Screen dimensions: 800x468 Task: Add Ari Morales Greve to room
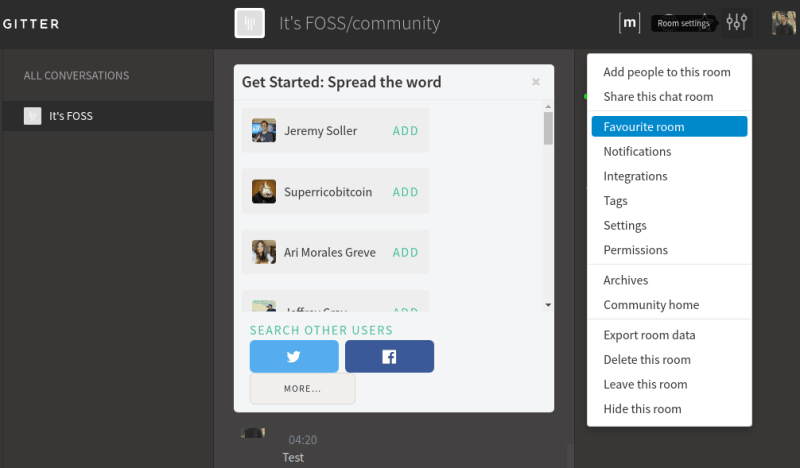[405, 253]
